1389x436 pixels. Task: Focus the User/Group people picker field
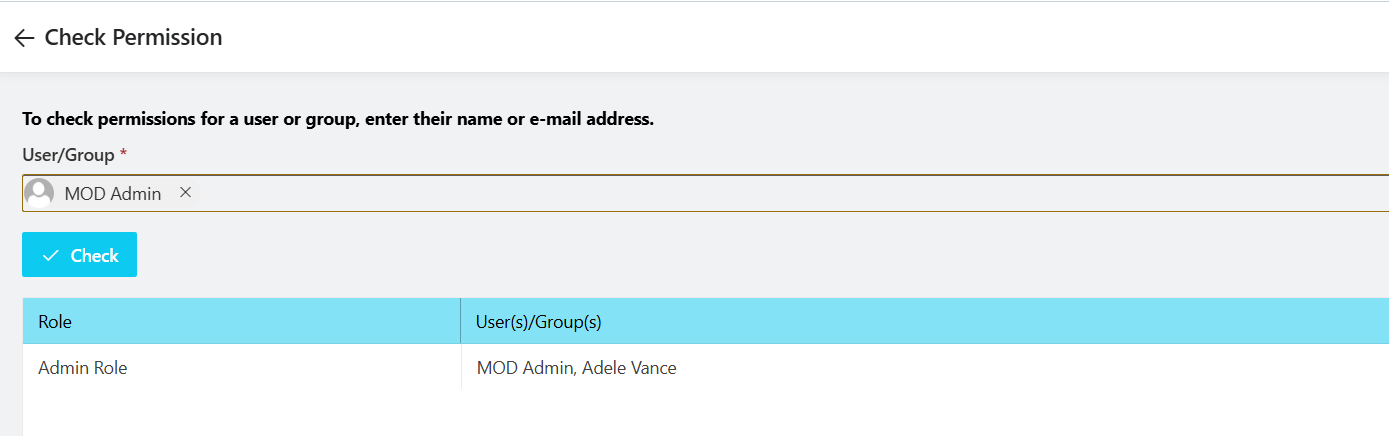point(705,193)
